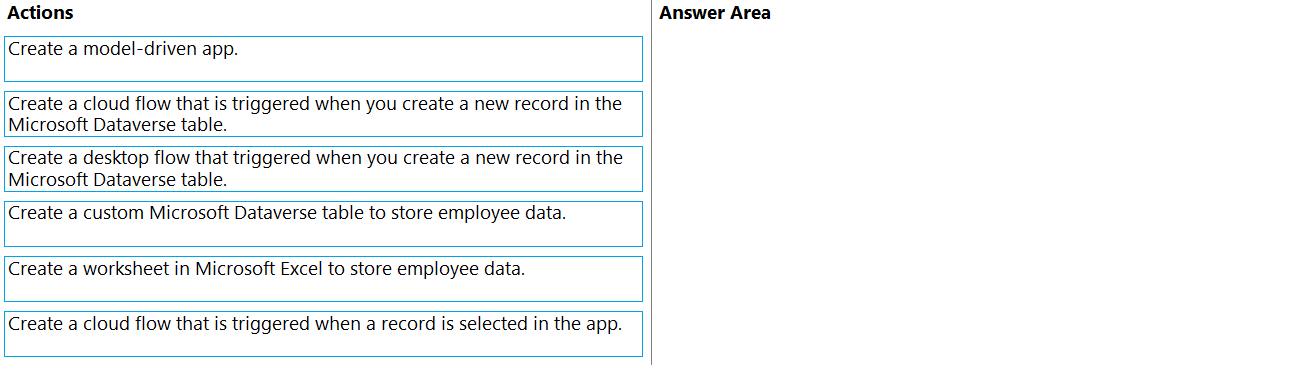The width and height of the screenshot is (1298, 365).
Task: Select the Microsoft Excel worksheet action
Action: (323, 279)
